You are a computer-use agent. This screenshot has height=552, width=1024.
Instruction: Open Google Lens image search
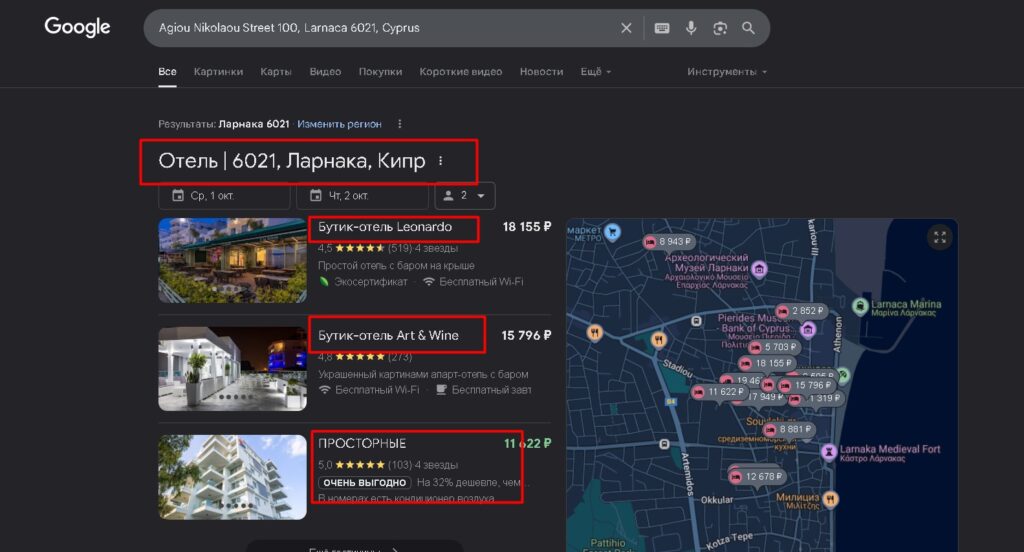(x=720, y=28)
